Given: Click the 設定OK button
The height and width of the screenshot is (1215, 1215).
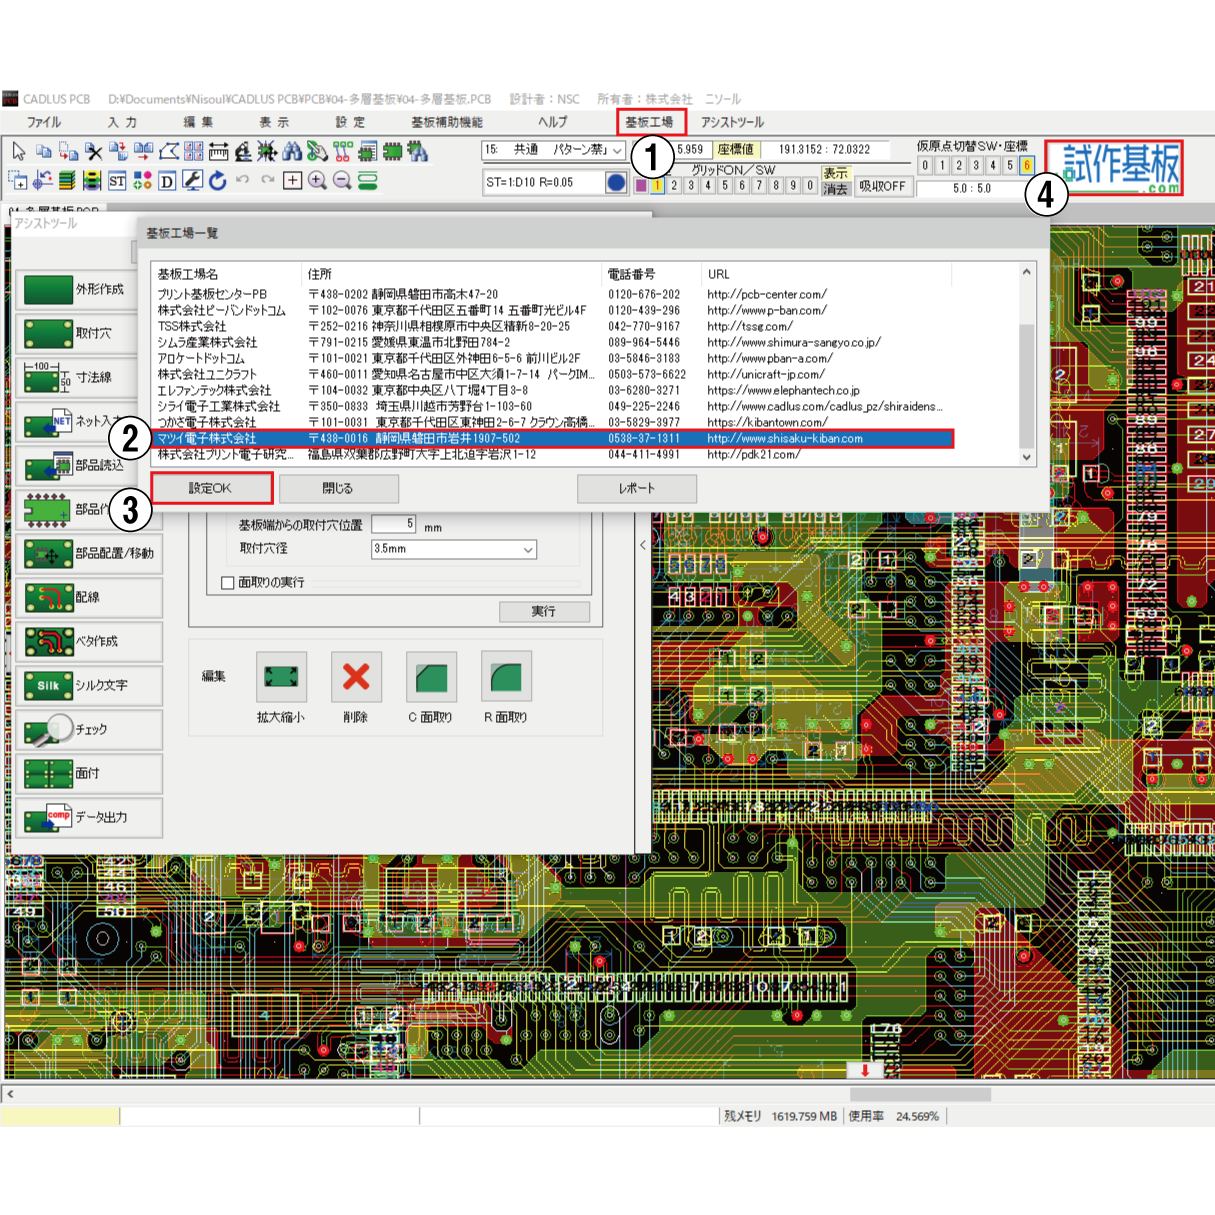Looking at the screenshot, I should pos(211,488).
